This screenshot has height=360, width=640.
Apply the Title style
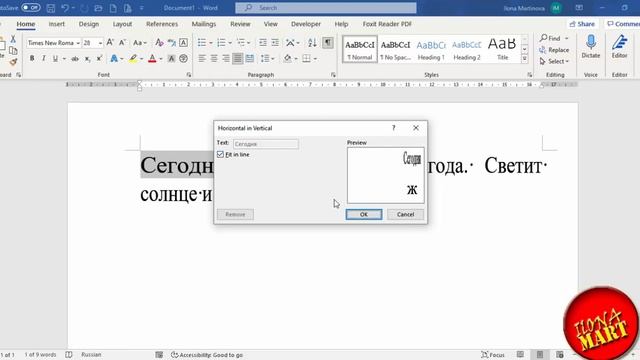pos(502,49)
